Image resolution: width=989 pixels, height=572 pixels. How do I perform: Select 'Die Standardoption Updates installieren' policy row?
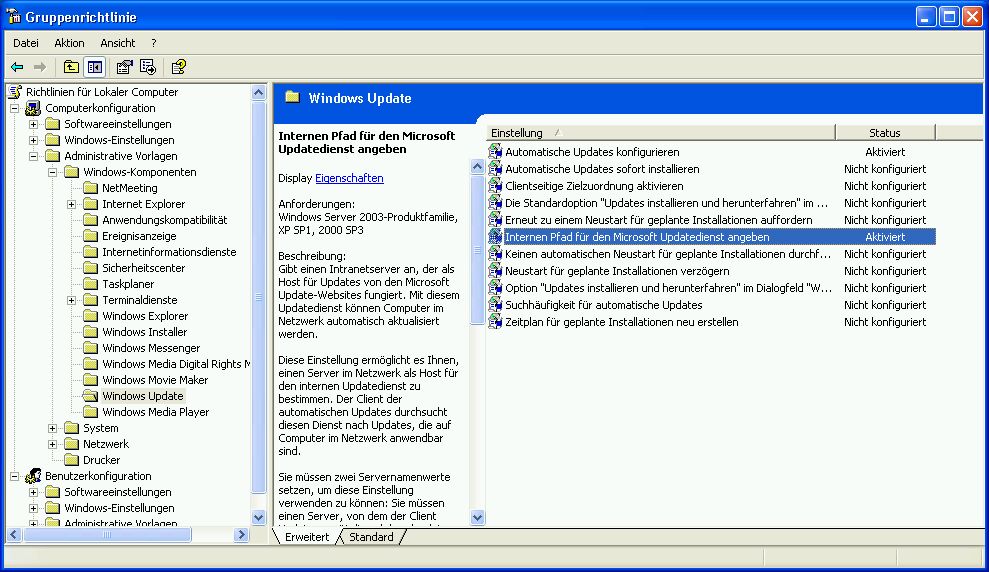pos(711,202)
